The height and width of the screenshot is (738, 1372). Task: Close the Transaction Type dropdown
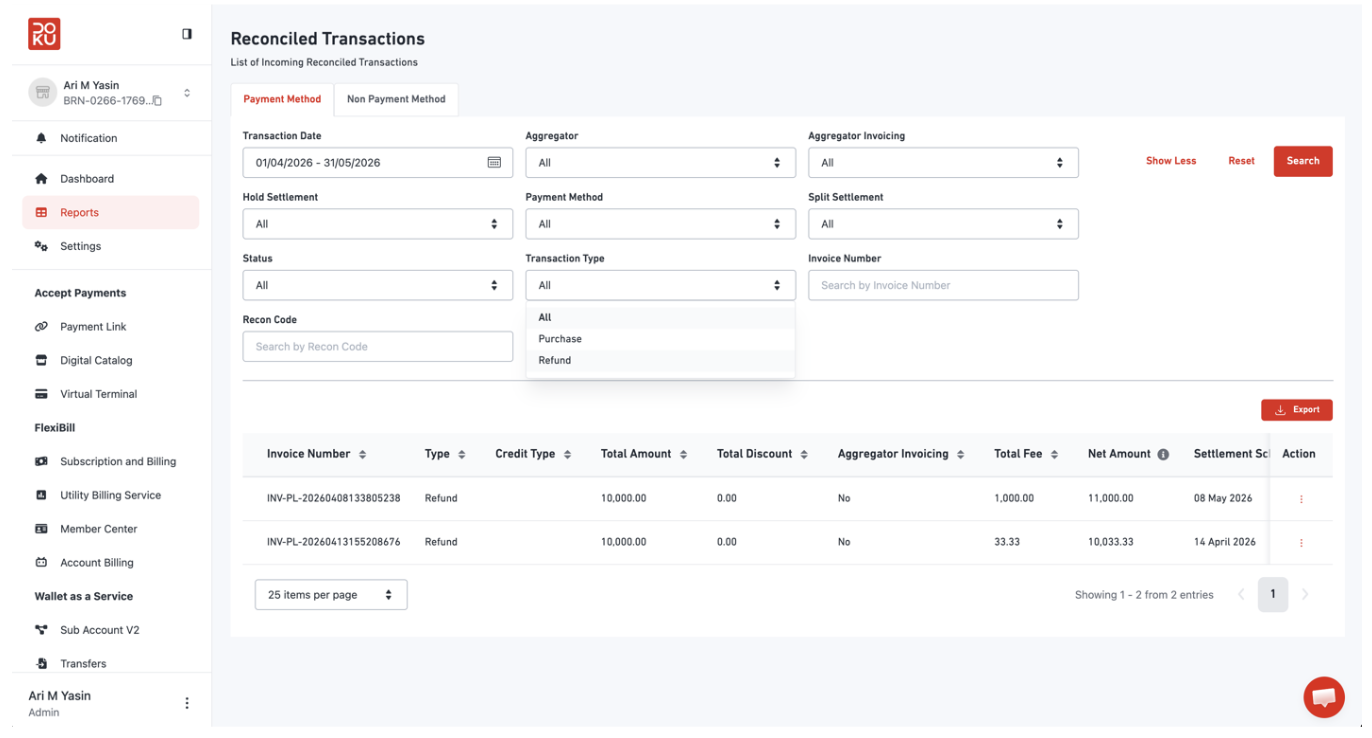(661, 285)
